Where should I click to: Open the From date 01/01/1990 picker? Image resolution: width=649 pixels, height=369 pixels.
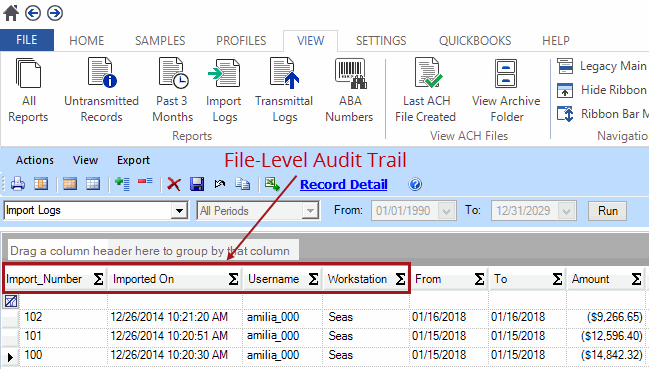point(446,211)
